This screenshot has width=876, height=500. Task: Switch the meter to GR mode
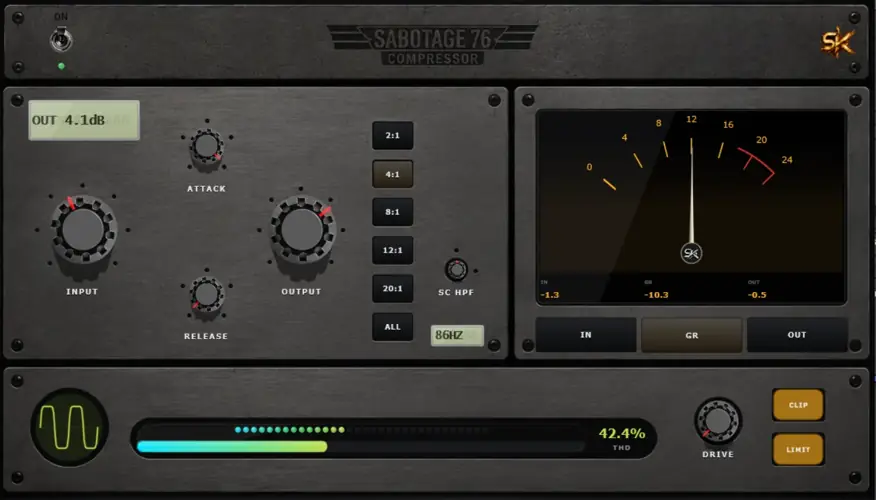coord(692,335)
